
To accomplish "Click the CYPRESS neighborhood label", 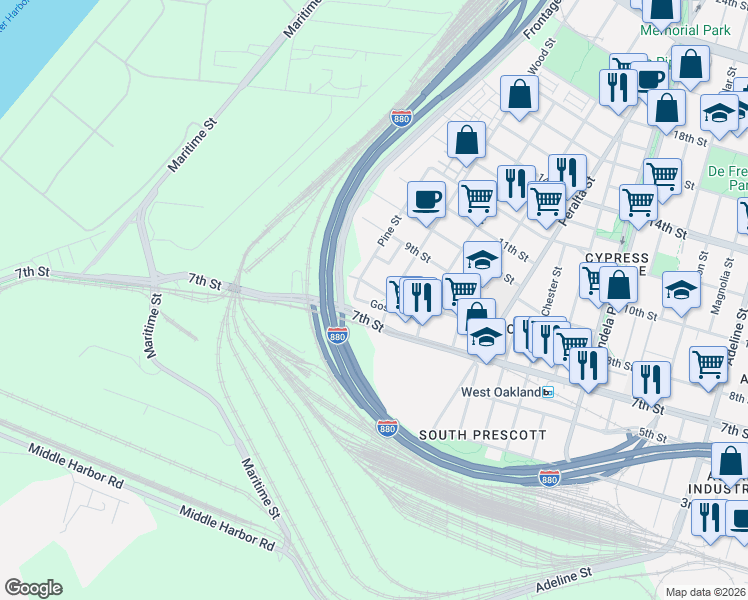I will 617,258.
